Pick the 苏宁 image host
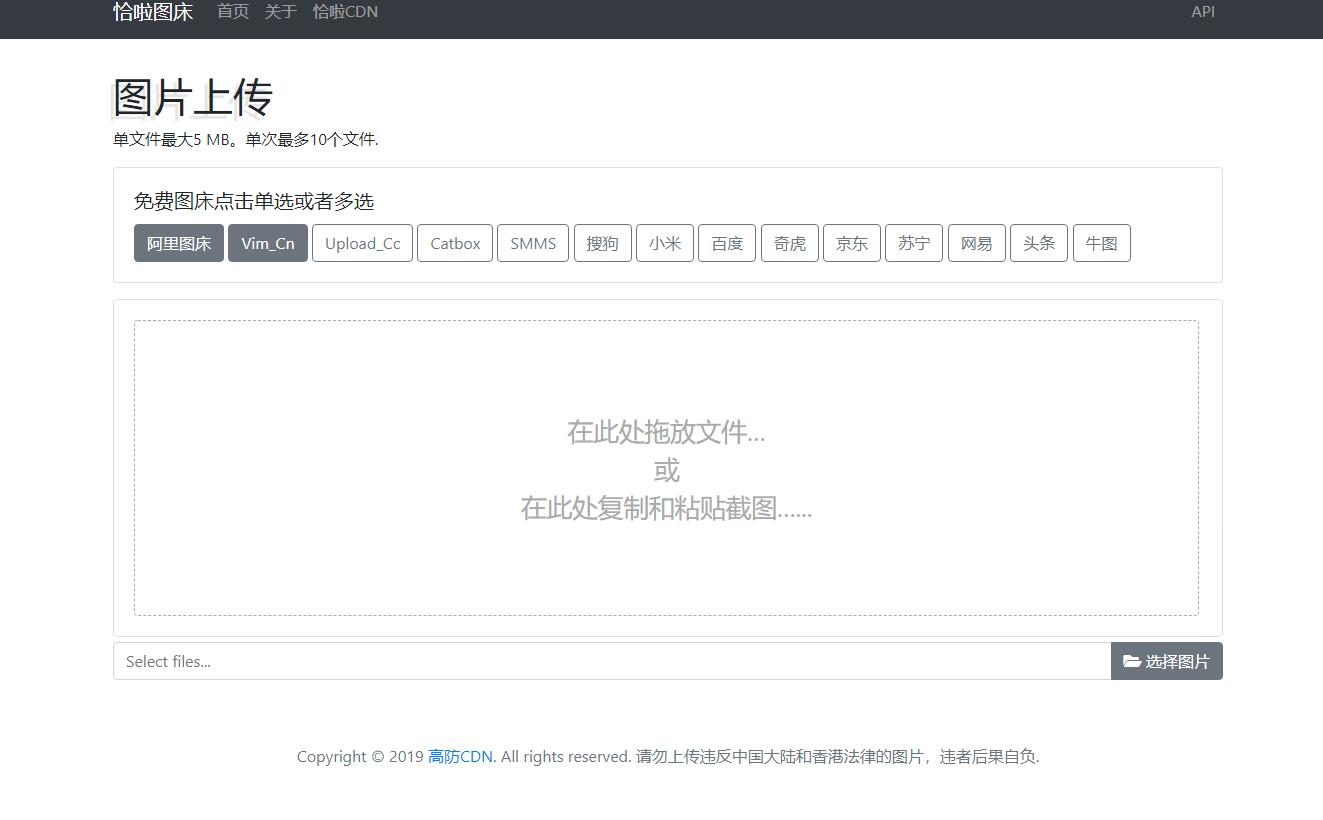The height and width of the screenshot is (820, 1323). [x=914, y=243]
